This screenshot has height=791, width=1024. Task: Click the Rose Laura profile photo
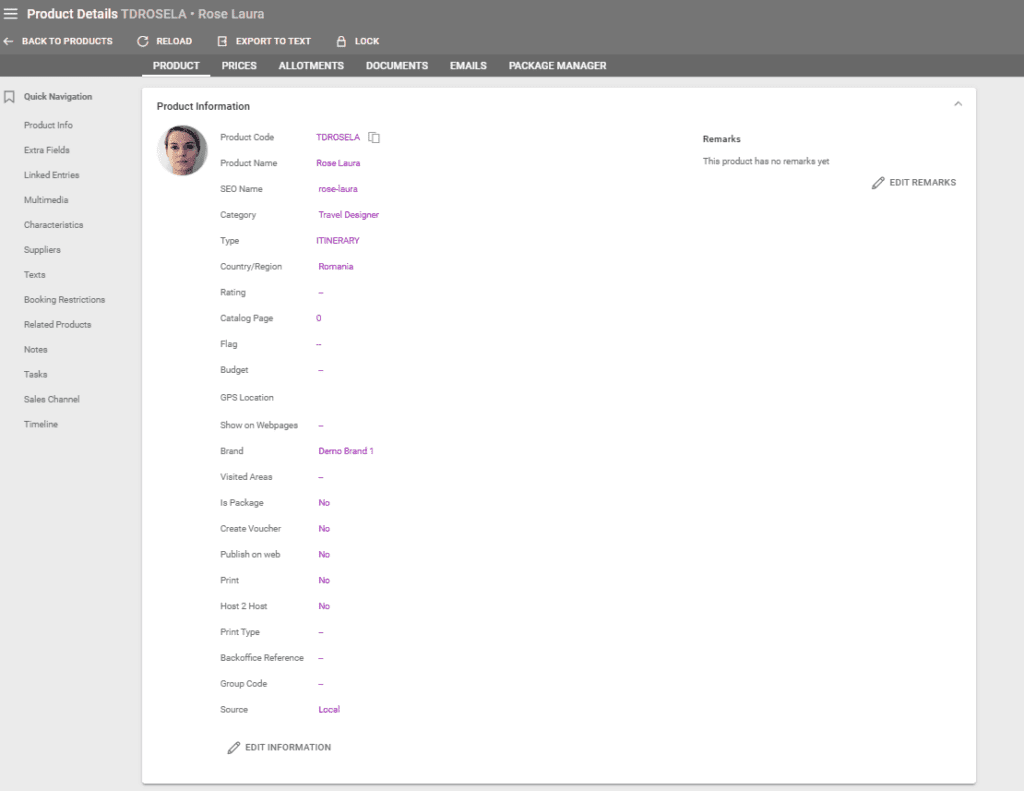coord(183,151)
